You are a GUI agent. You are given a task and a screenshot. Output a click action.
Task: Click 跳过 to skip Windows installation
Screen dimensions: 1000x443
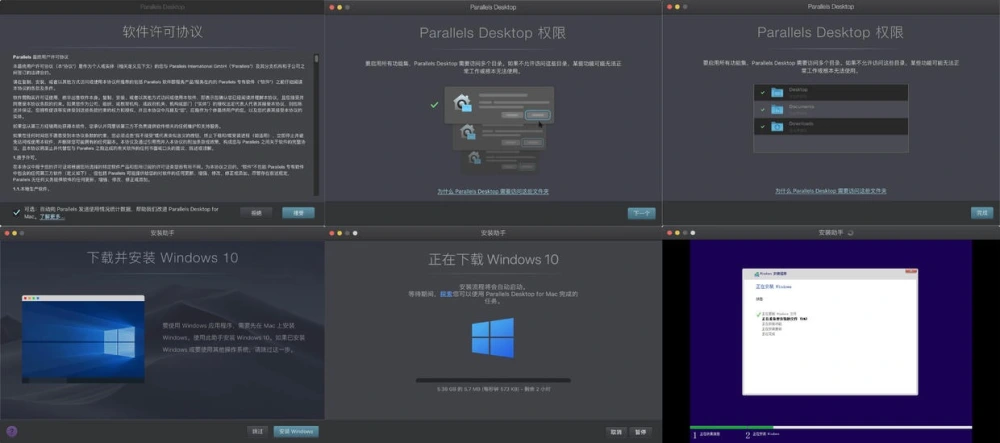(258, 432)
